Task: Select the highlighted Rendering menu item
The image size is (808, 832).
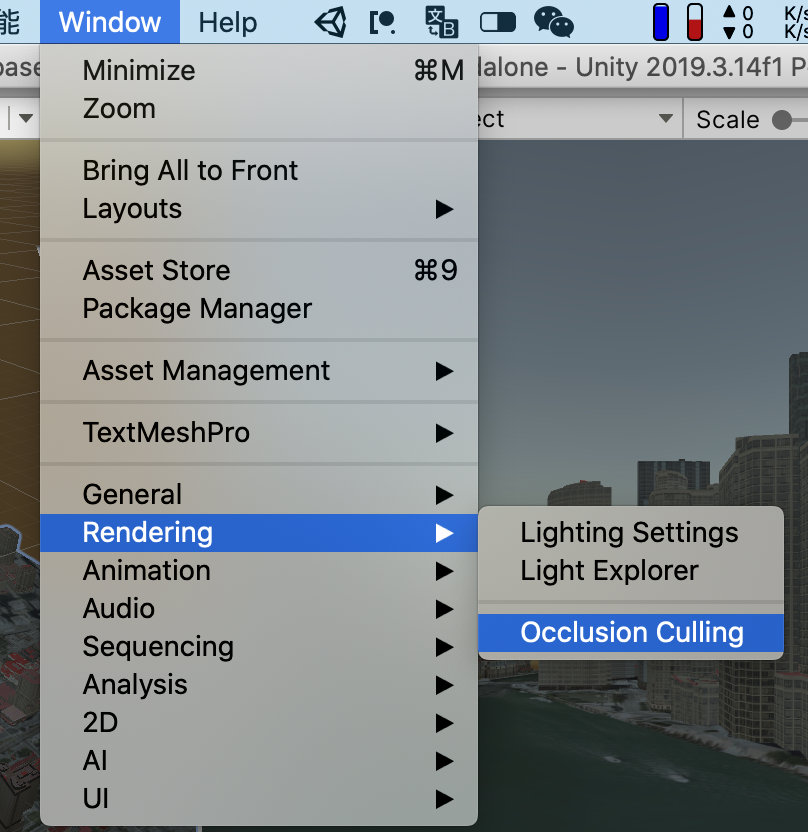Action: point(259,533)
